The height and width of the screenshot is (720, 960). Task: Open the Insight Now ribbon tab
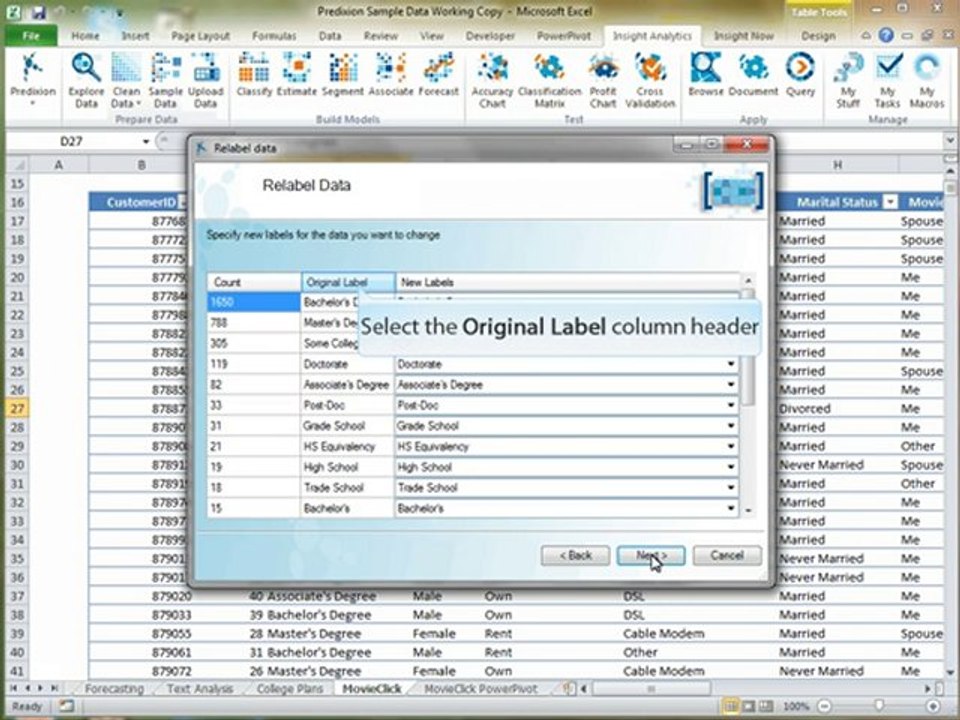click(744, 36)
